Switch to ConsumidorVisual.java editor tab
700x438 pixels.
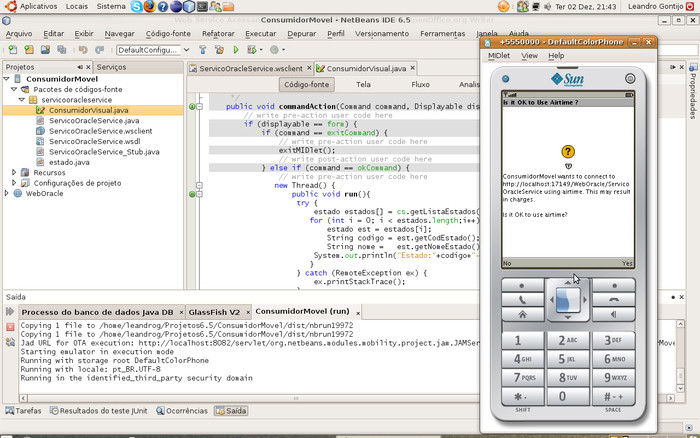click(366, 68)
